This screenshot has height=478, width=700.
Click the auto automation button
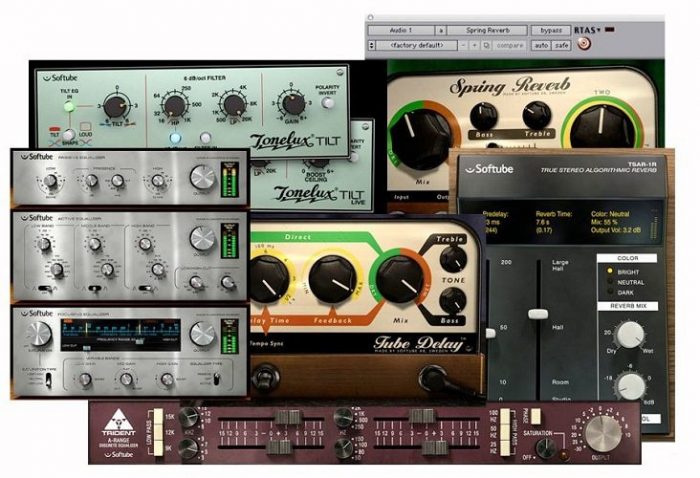coord(540,45)
